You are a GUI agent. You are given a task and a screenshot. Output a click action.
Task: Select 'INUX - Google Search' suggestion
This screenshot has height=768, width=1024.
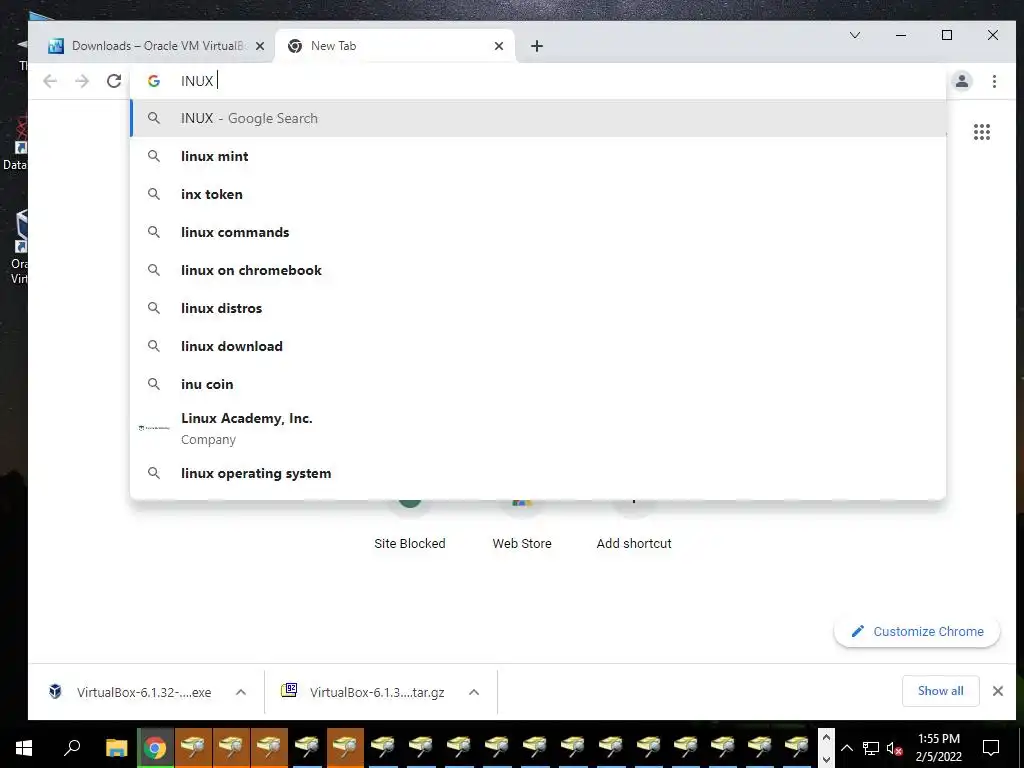(x=538, y=118)
